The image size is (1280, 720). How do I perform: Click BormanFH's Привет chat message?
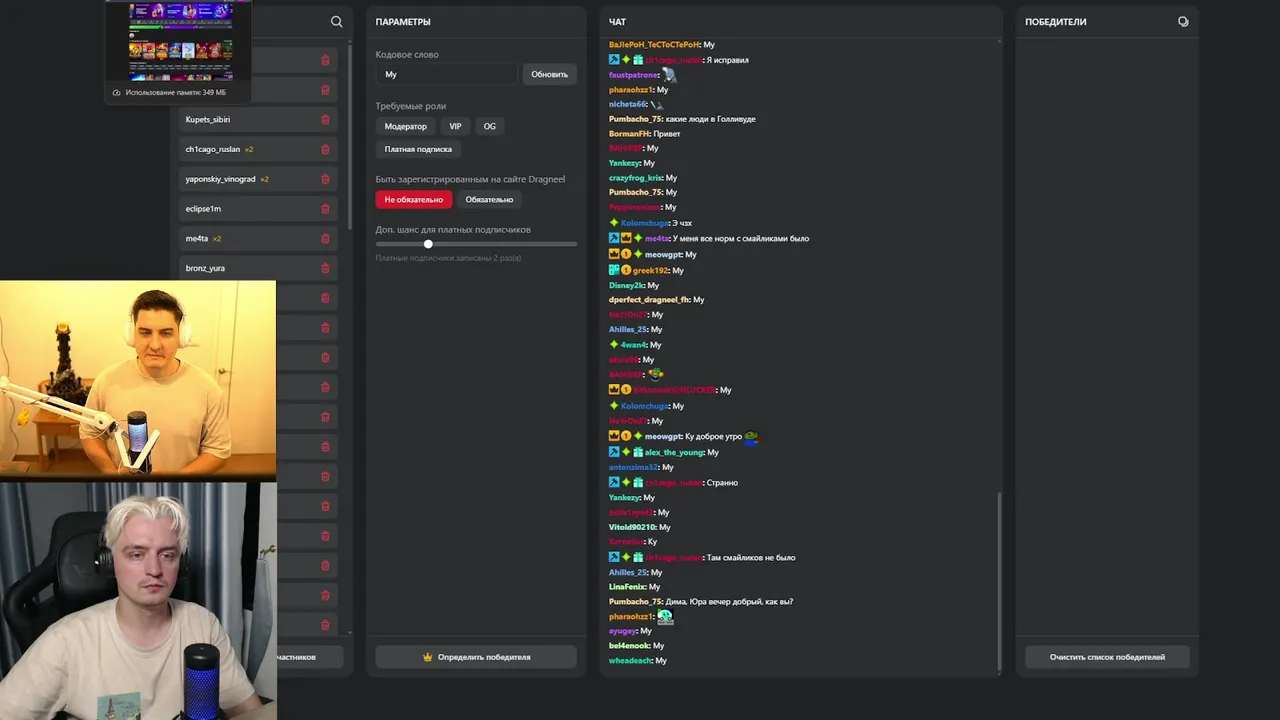(666, 133)
